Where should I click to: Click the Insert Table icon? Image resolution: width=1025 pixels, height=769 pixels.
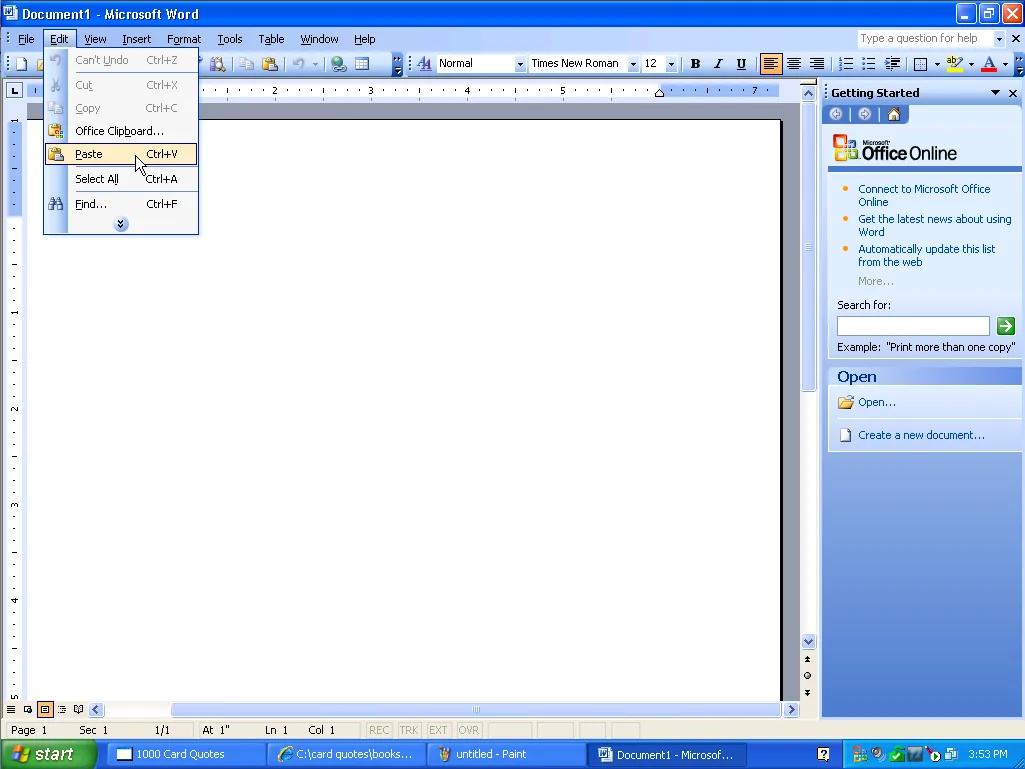click(x=360, y=63)
